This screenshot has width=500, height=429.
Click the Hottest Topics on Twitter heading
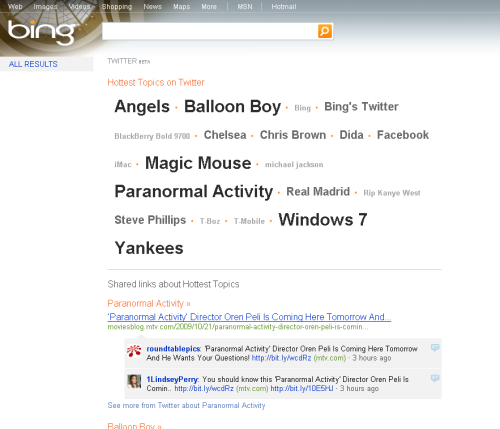tap(156, 82)
